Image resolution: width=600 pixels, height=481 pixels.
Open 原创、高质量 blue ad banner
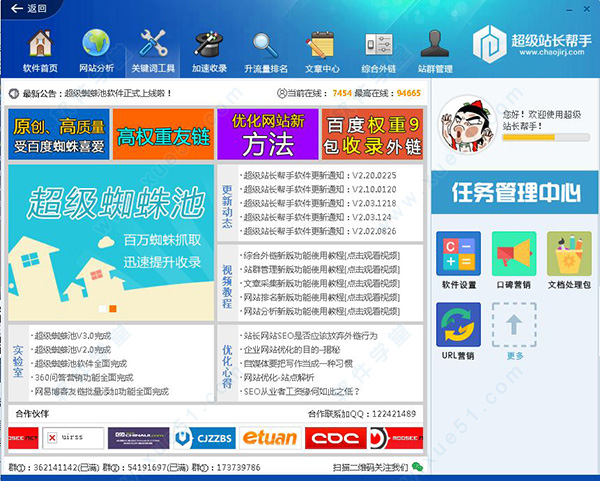59,134
